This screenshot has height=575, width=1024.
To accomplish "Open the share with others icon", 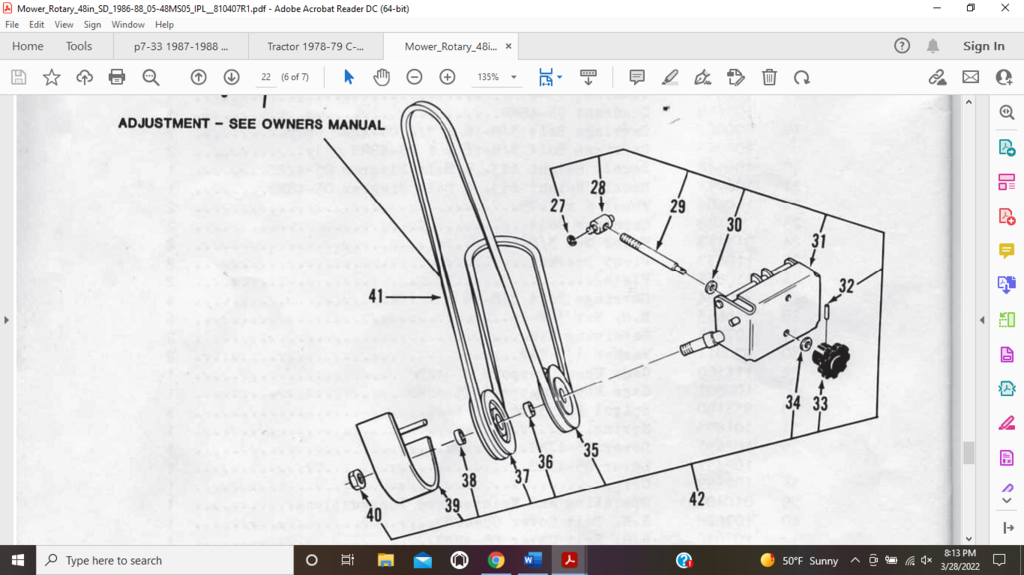I will pos(1004,77).
